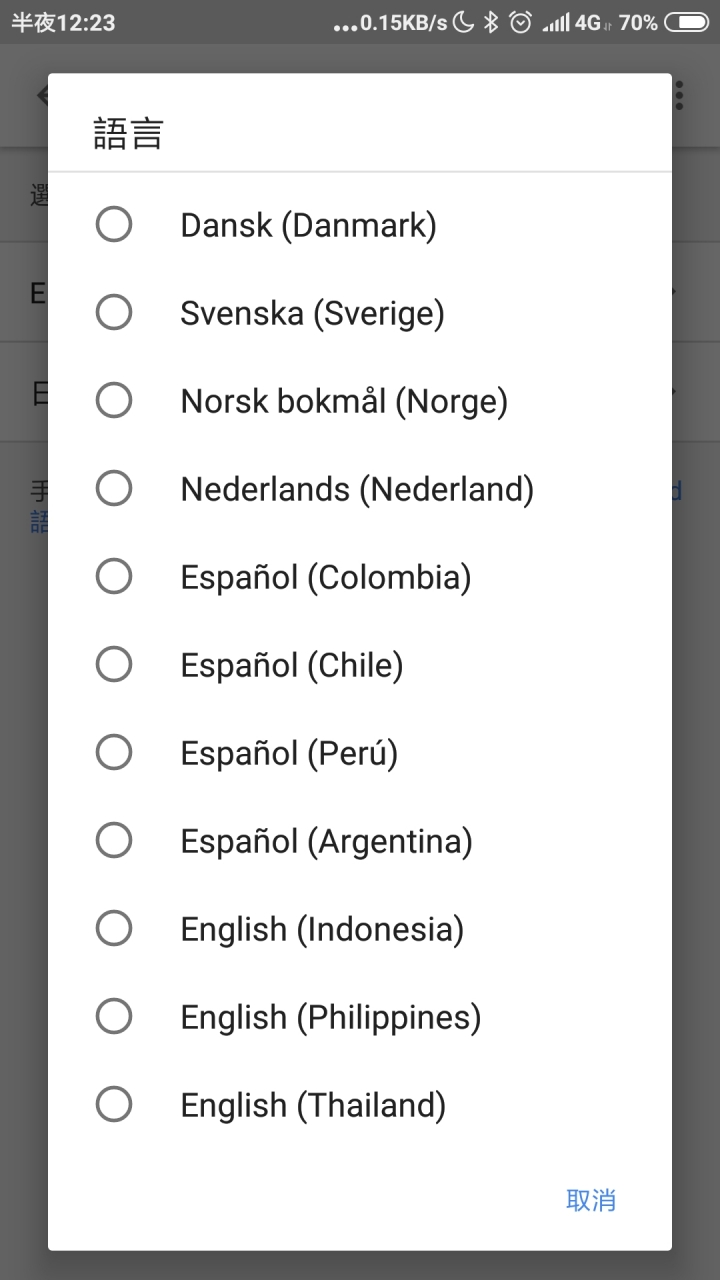
Task: Tap the moon do-not-disturb icon
Action: (463, 22)
